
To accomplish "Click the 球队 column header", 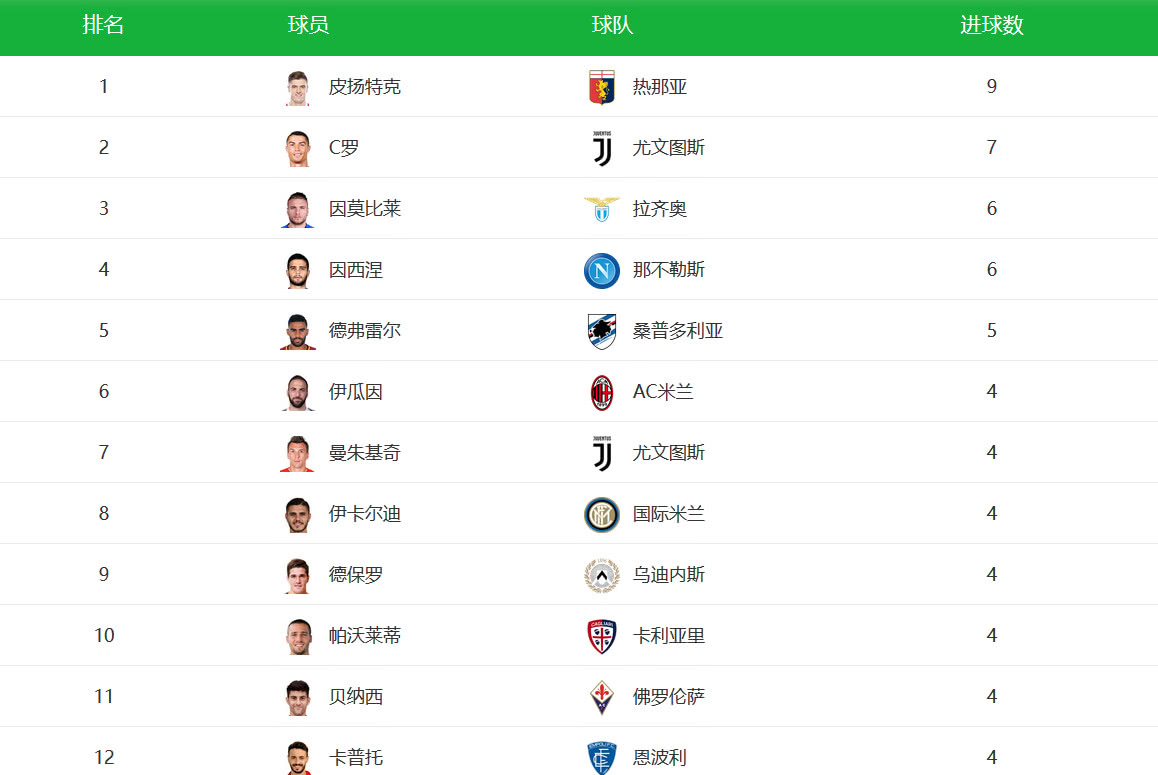I will 612,25.
